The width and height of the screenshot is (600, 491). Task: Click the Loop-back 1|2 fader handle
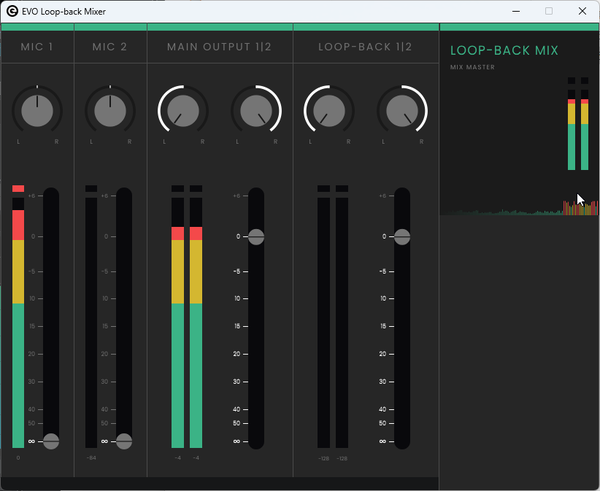coord(402,237)
